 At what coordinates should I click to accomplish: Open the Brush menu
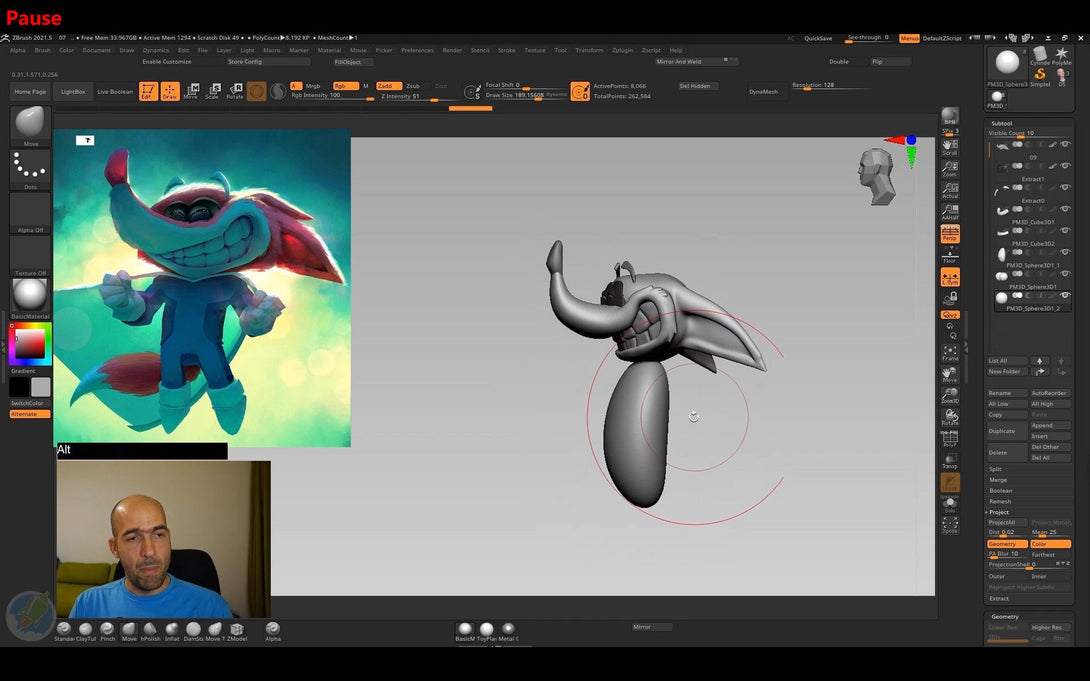coord(42,50)
